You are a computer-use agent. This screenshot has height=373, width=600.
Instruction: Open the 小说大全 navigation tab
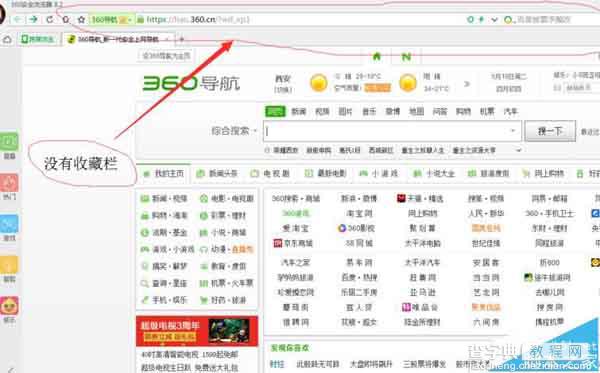(x=434, y=174)
